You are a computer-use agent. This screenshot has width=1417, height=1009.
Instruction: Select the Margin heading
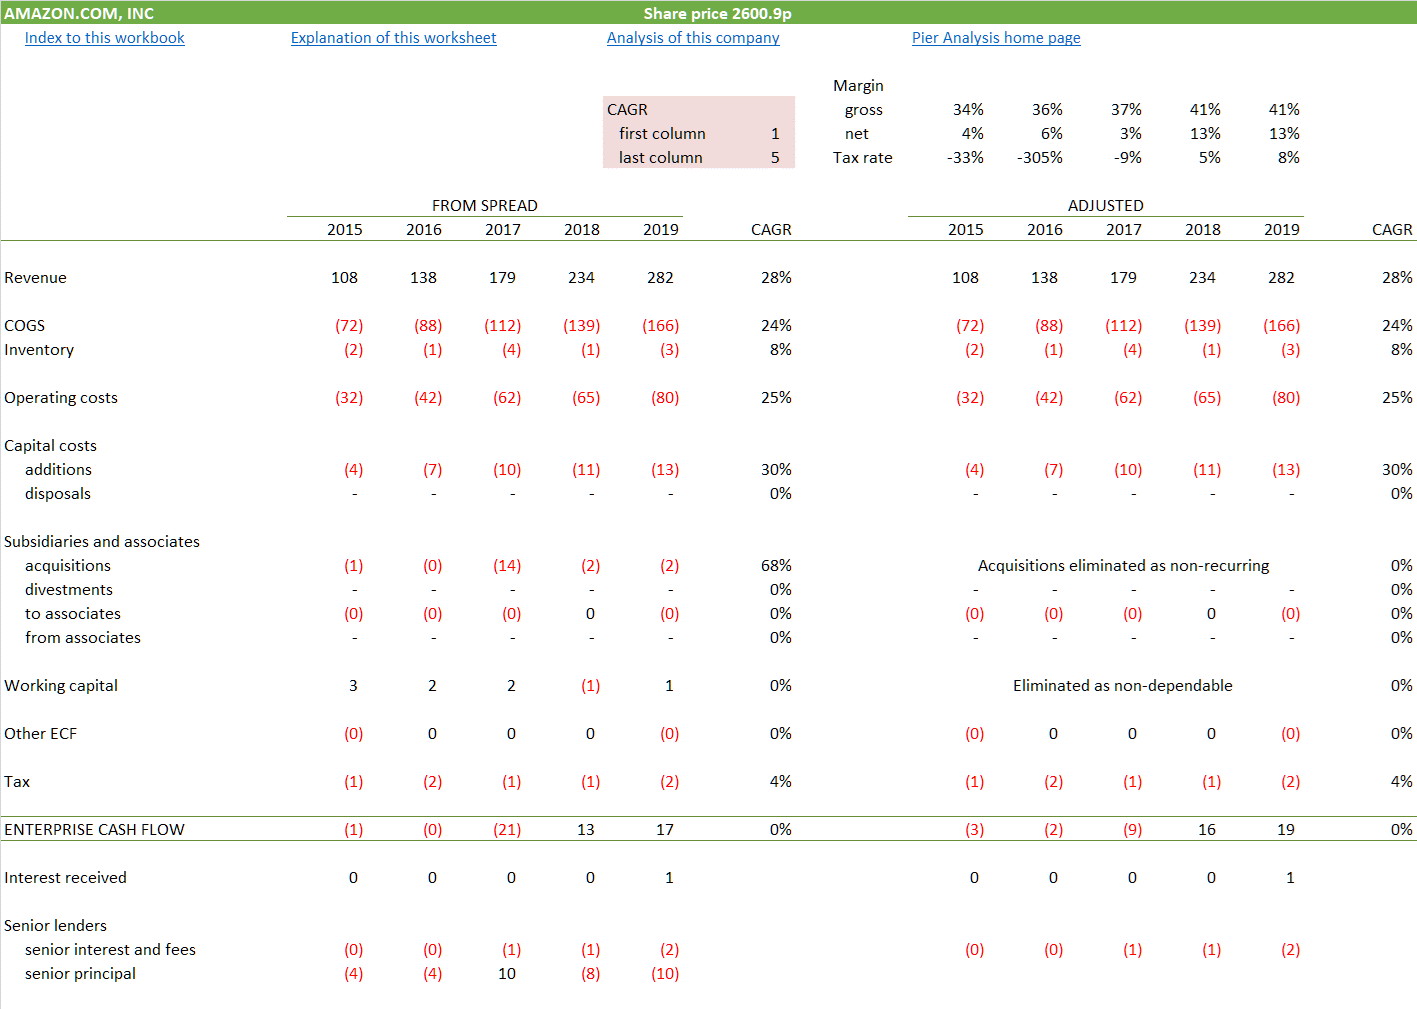click(858, 86)
